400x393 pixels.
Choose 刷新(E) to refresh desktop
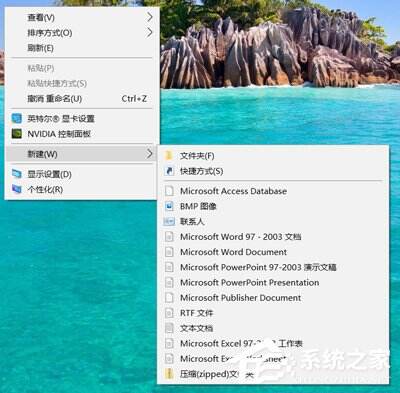click(x=82, y=48)
